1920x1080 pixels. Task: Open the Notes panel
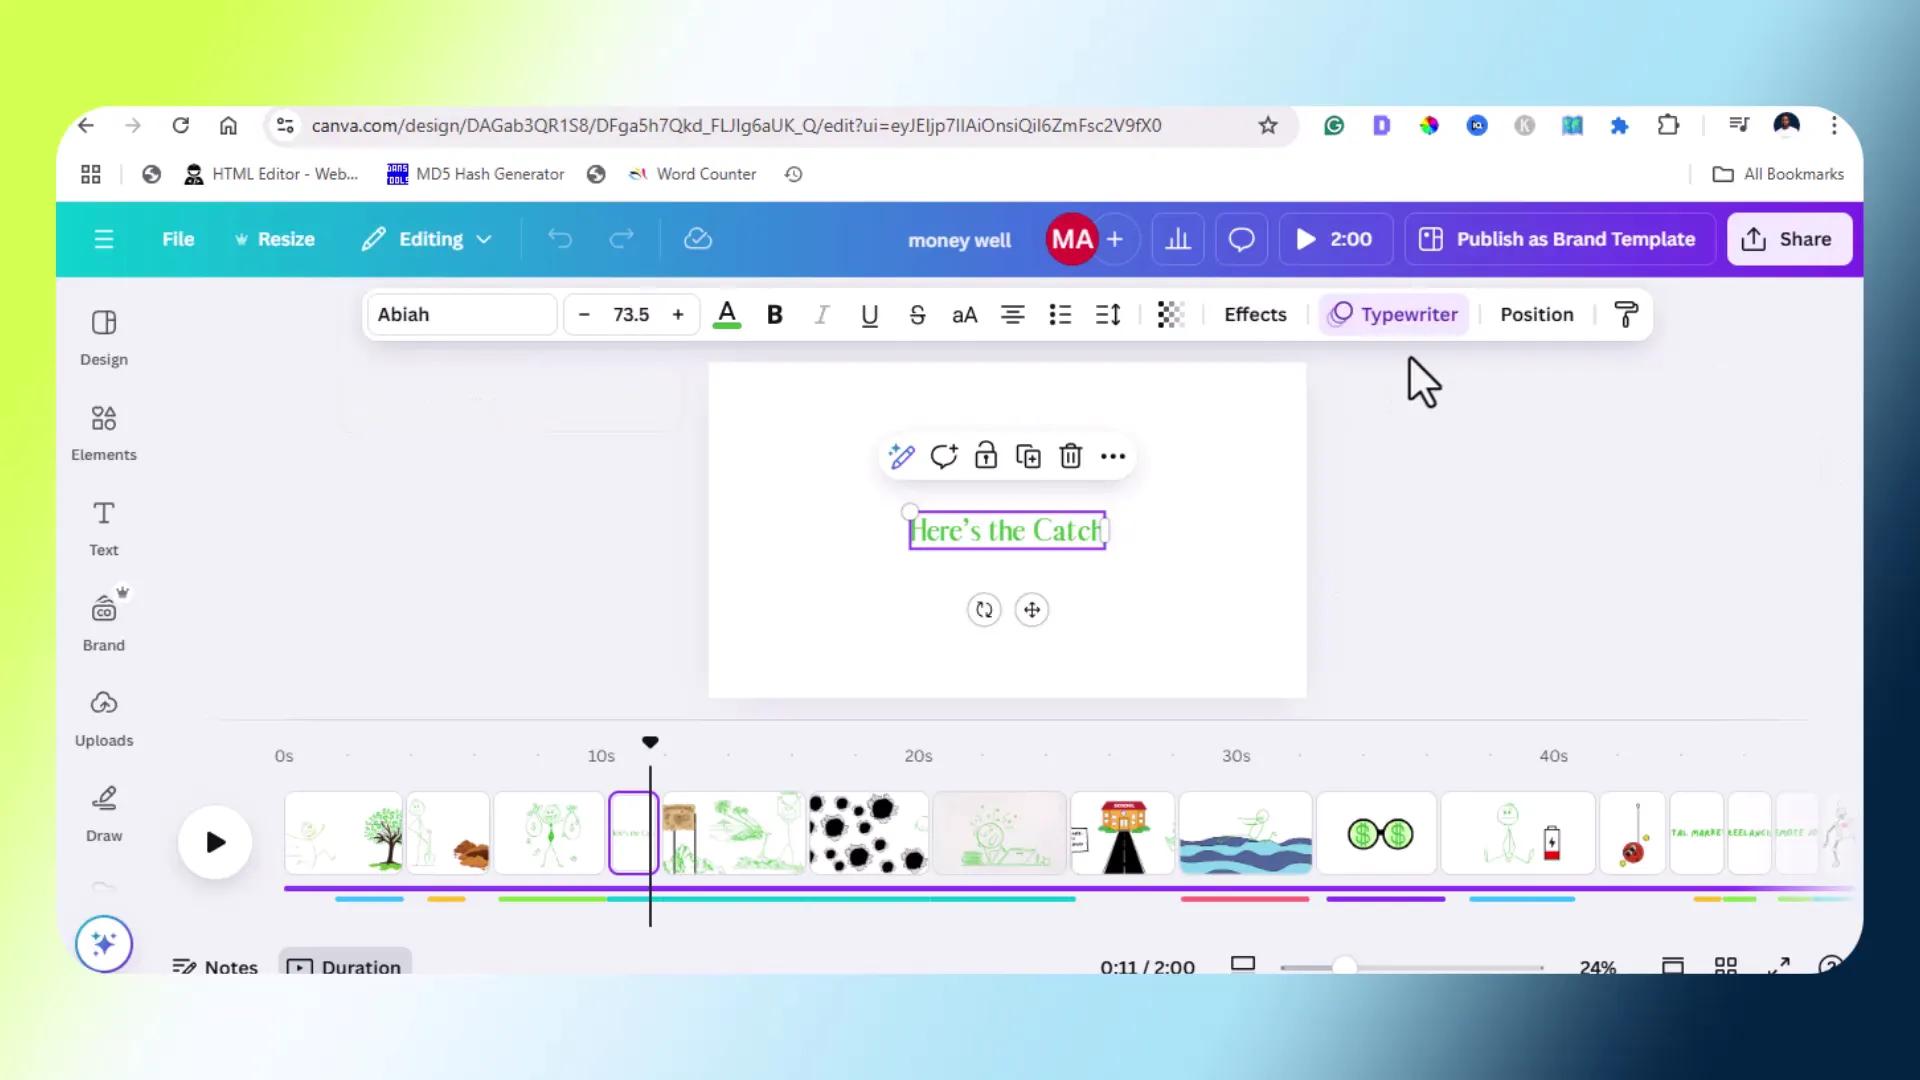pos(215,966)
